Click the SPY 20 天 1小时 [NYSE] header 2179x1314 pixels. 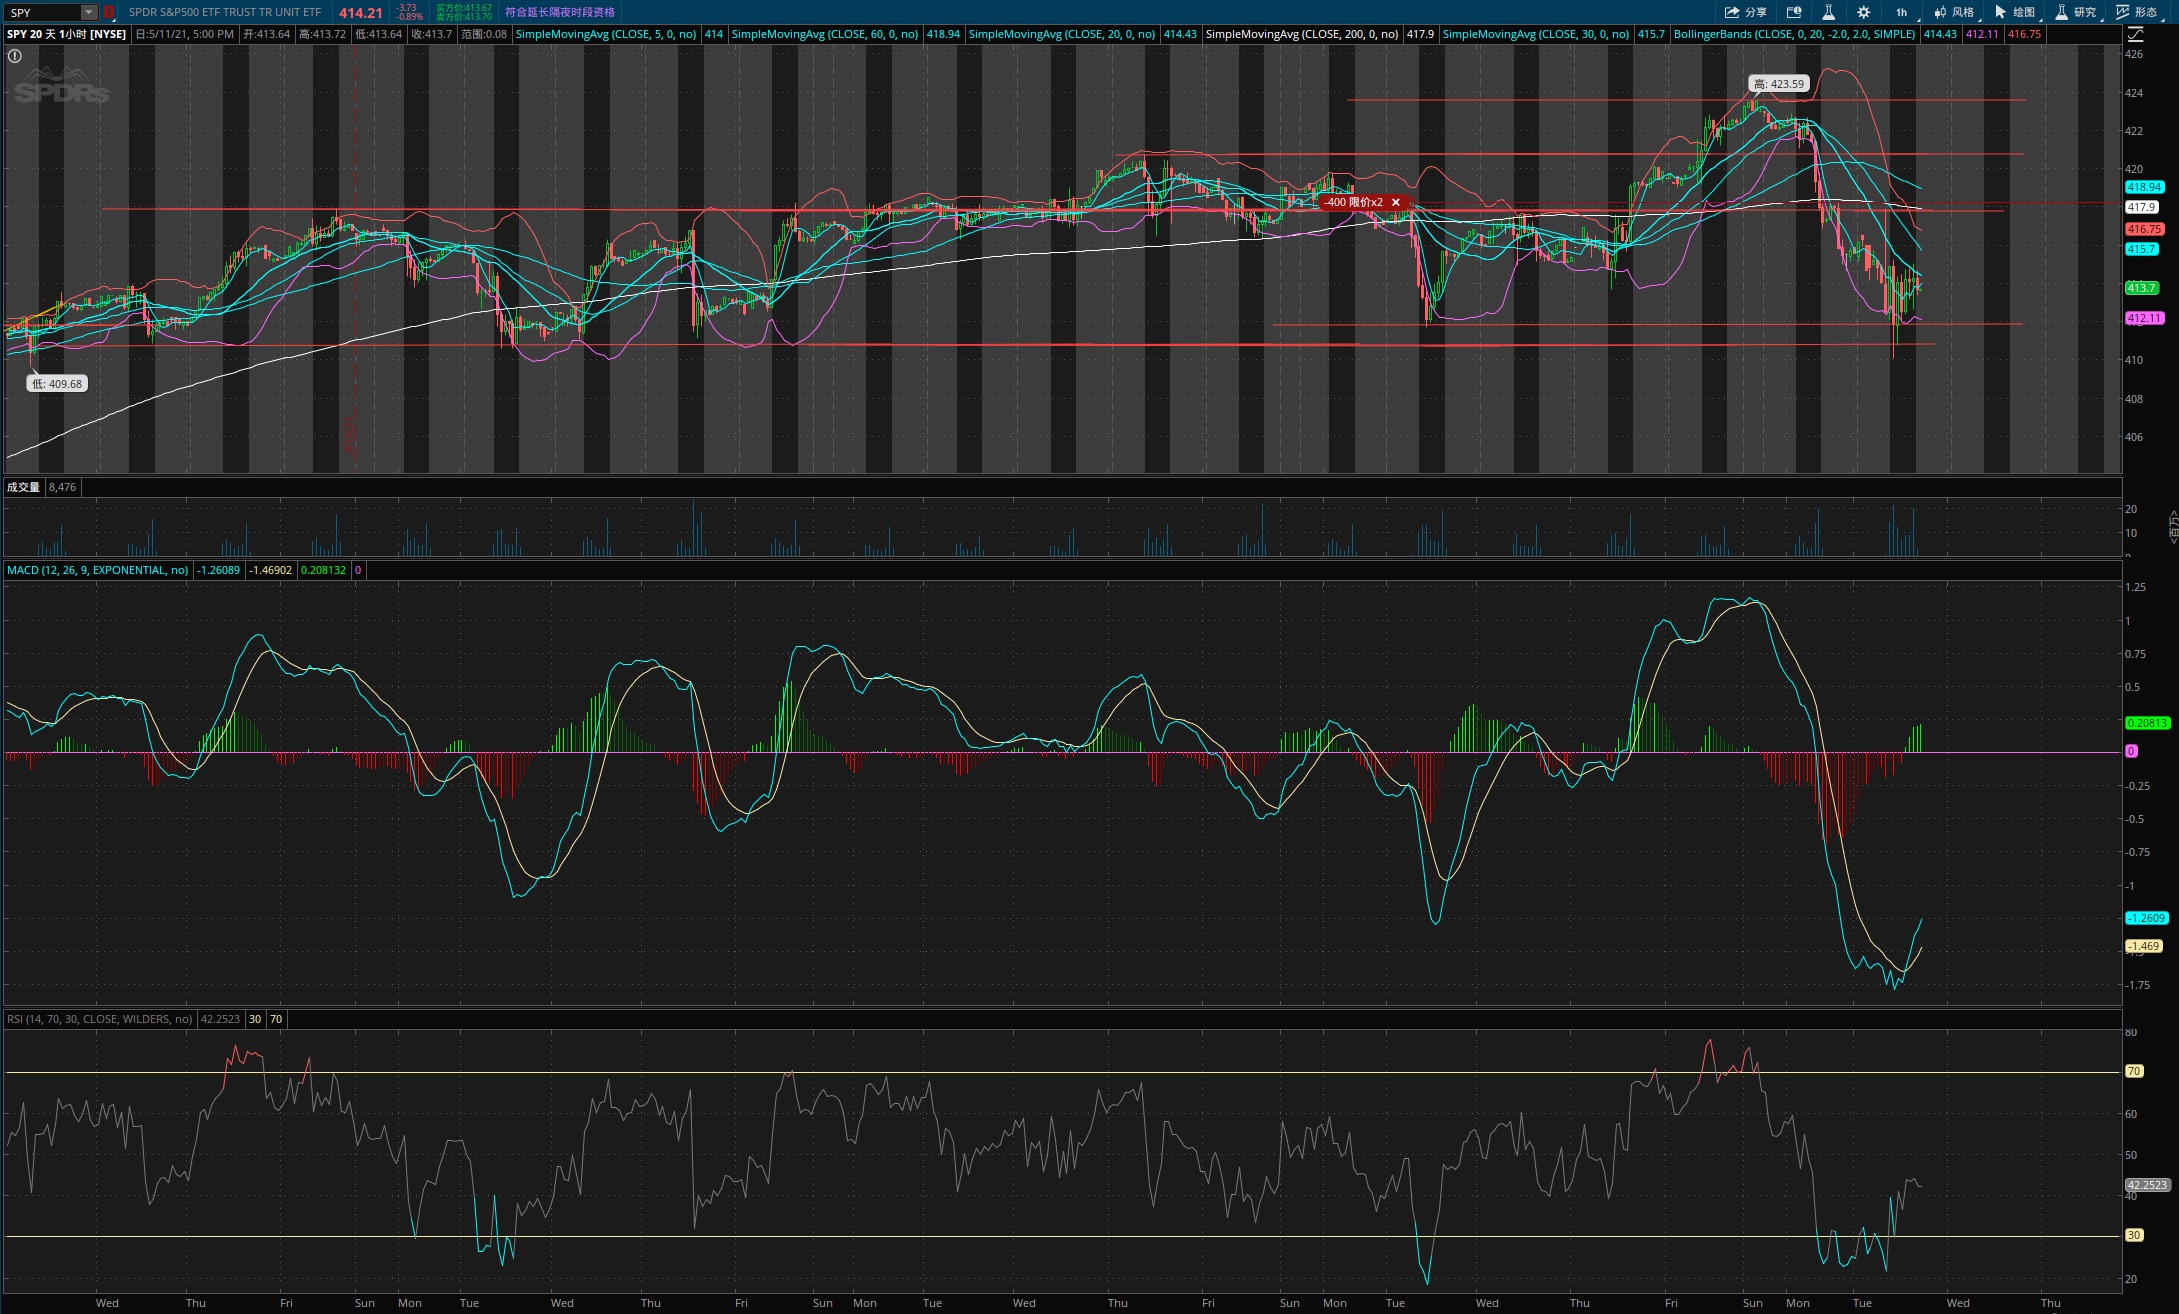coord(66,34)
